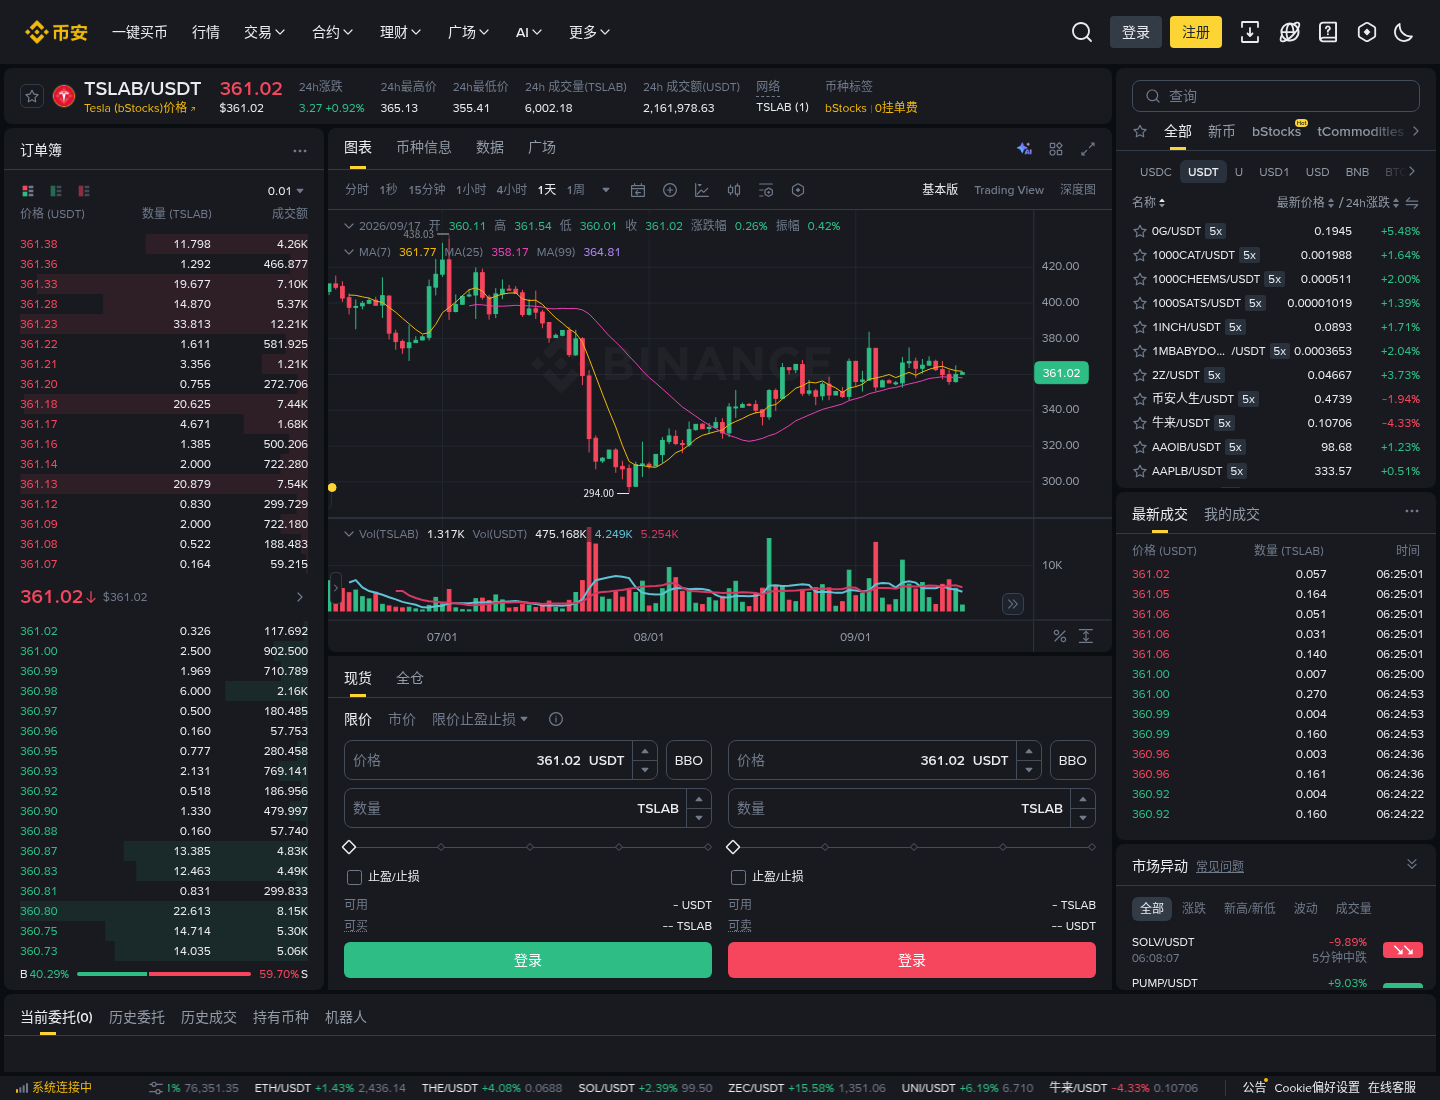Screen dimensions: 1440x1100
Task: Collapse the OHLC info line chevron
Action: [x=349, y=226]
